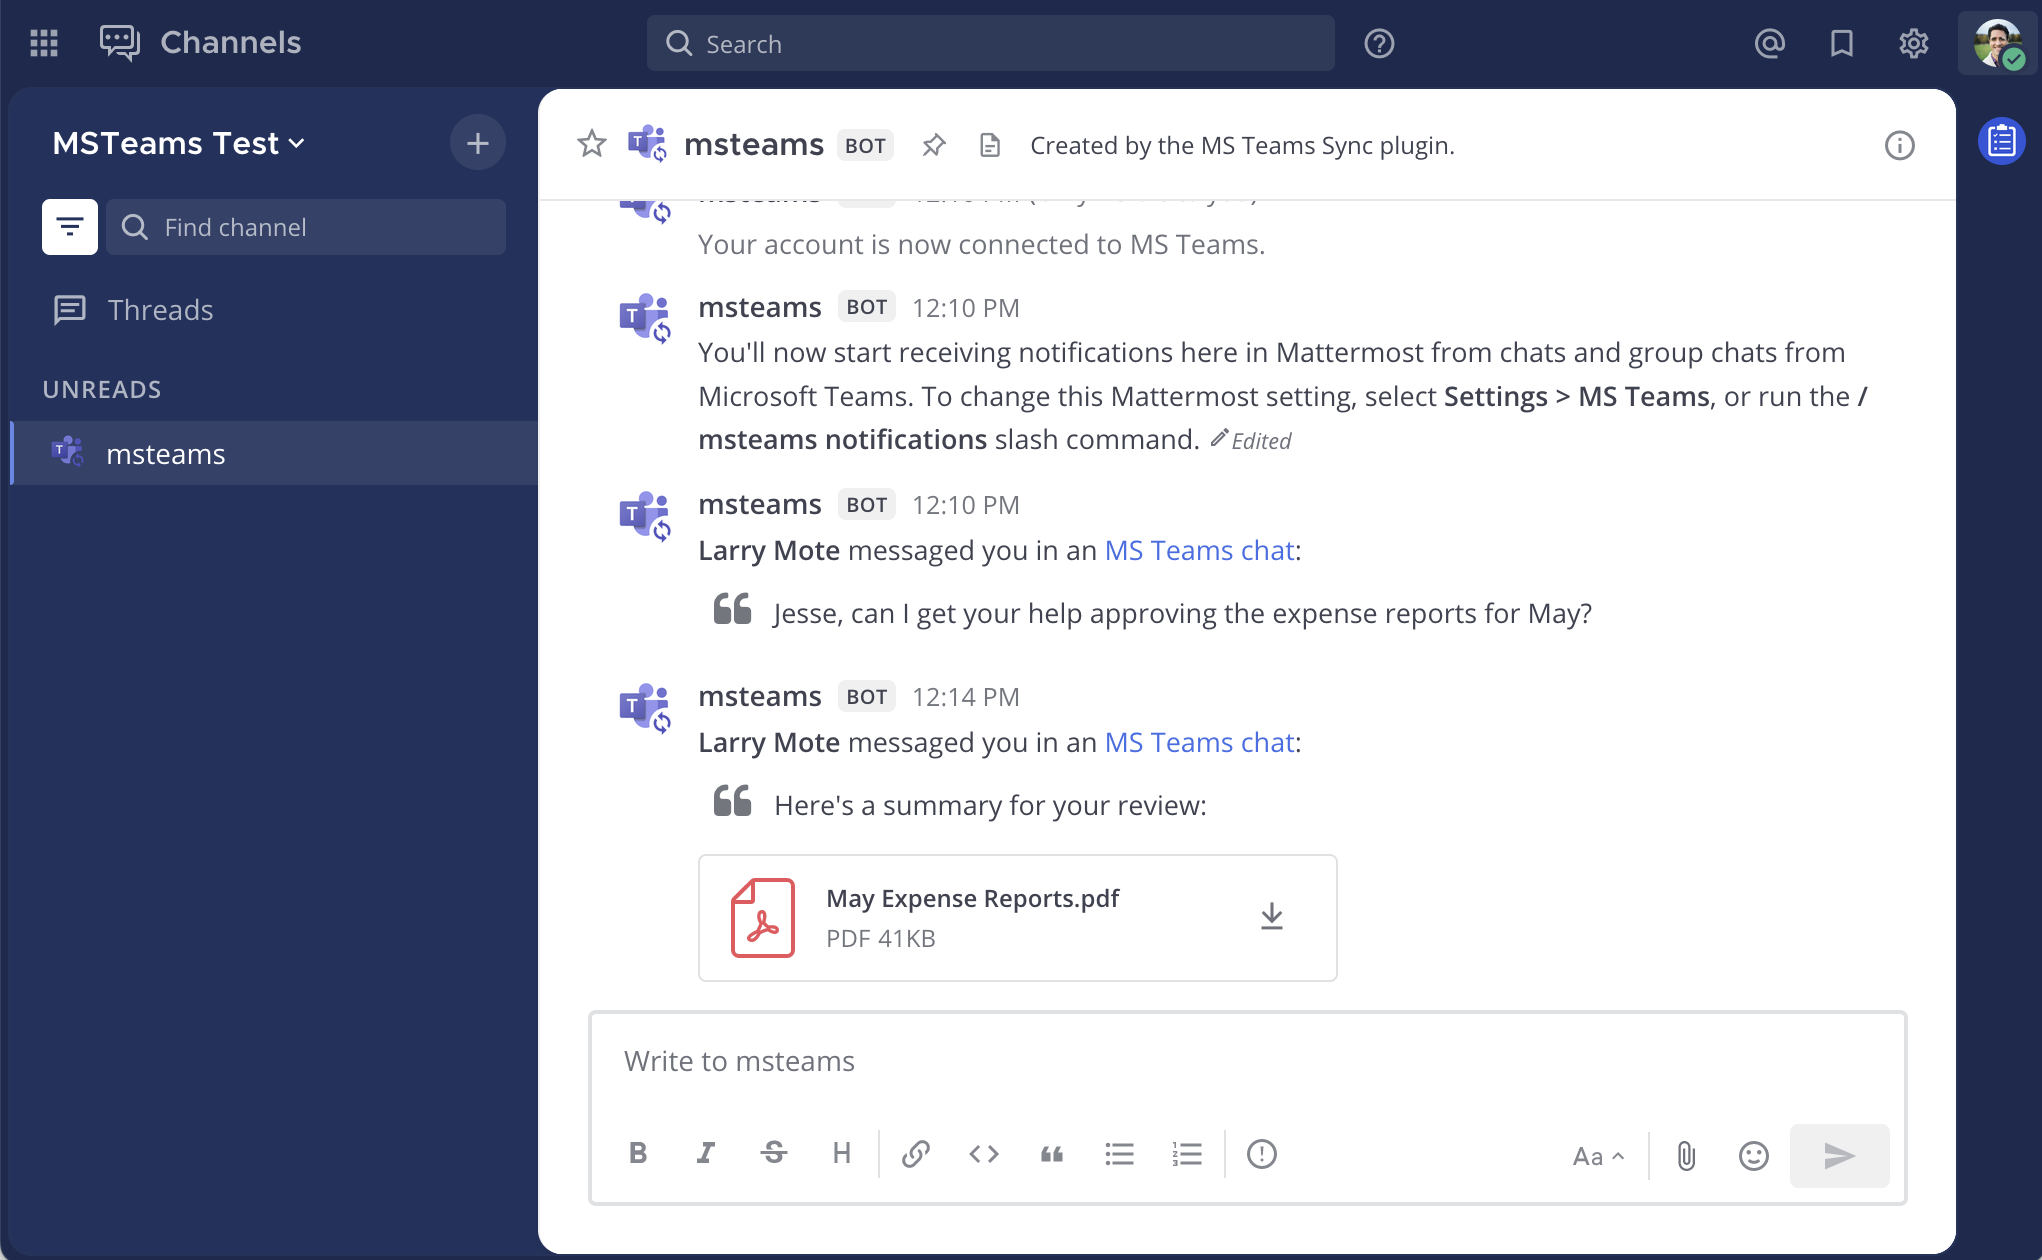2042x1260 pixels.
Task: Click the Bold formatting icon
Action: (x=639, y=1152)
